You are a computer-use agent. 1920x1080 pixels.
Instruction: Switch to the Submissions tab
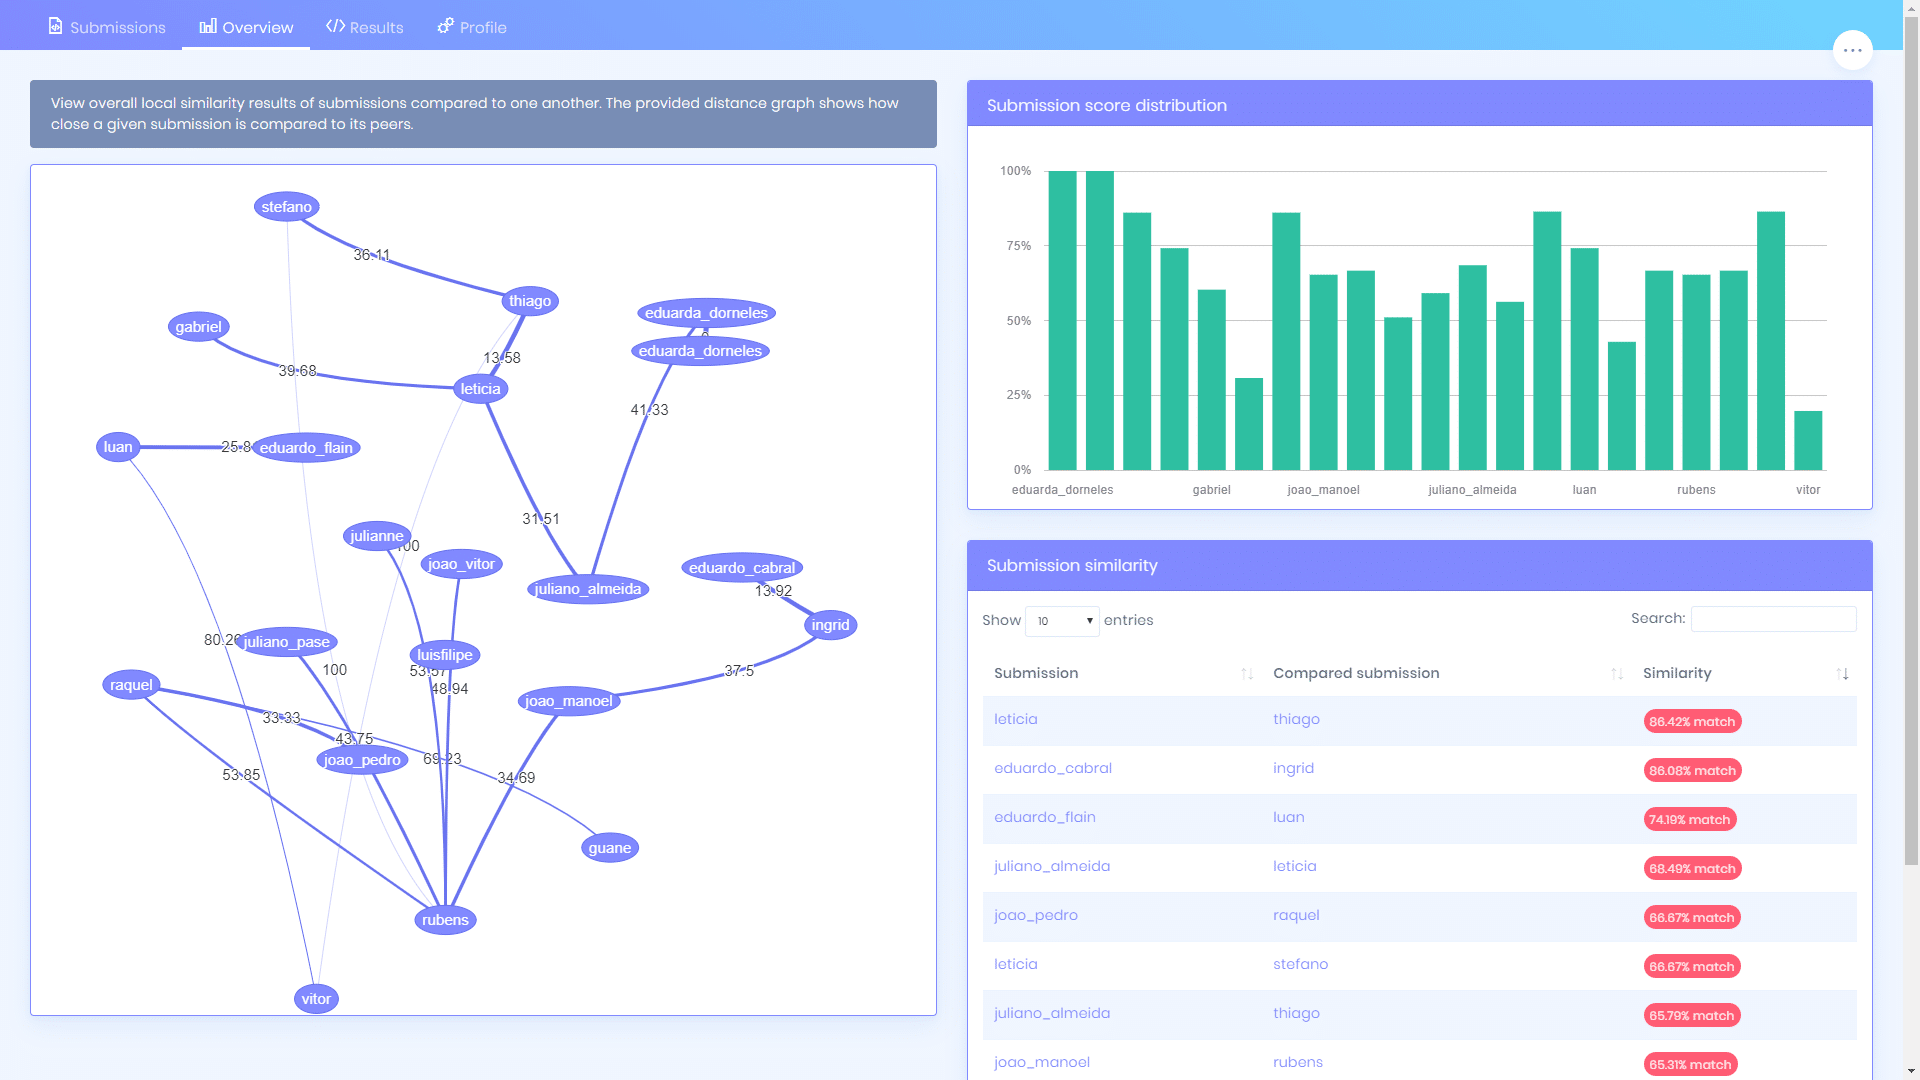(107, 24)
